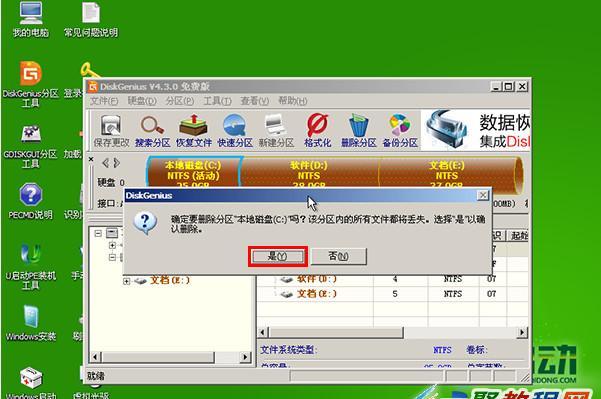Screen dimensions: 601x399
Task: Click the 数据恢复 banner advertisement
Action: [475, 130]
